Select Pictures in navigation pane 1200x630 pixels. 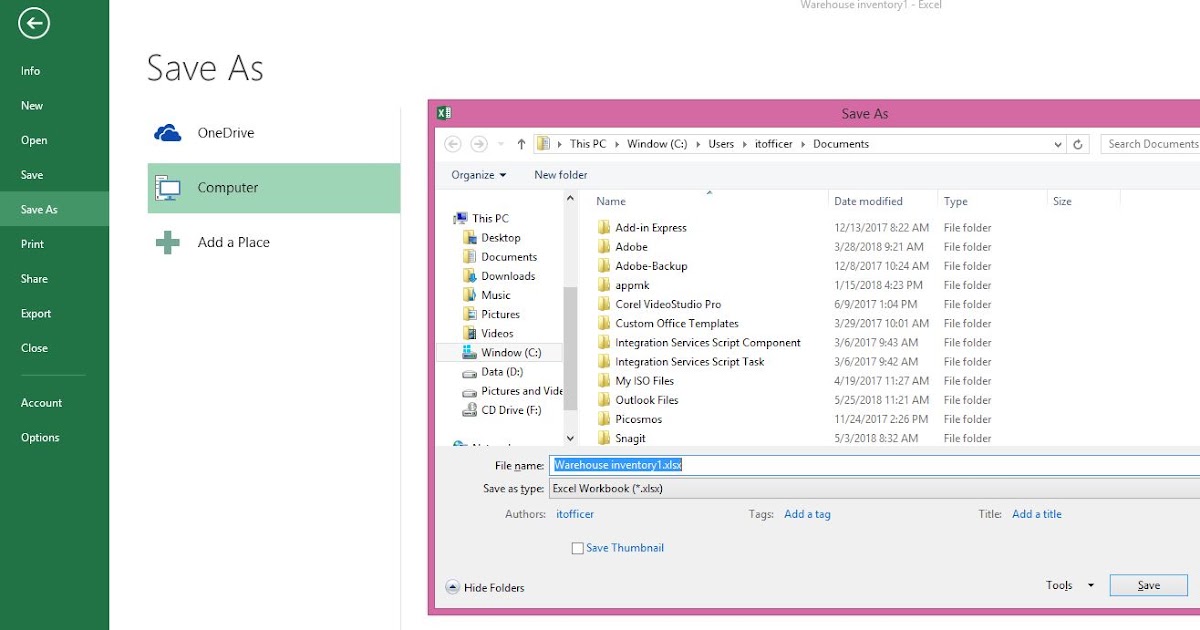499,314
